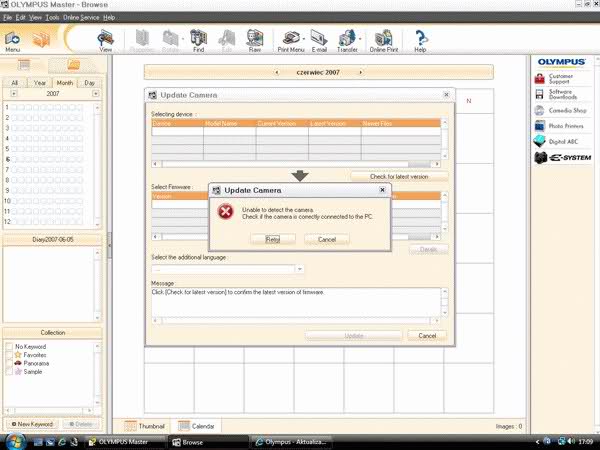Switch to the Thumbnail view tab
Image resolution: width=600 pixels, height=450 pixels.
(144, 426)
